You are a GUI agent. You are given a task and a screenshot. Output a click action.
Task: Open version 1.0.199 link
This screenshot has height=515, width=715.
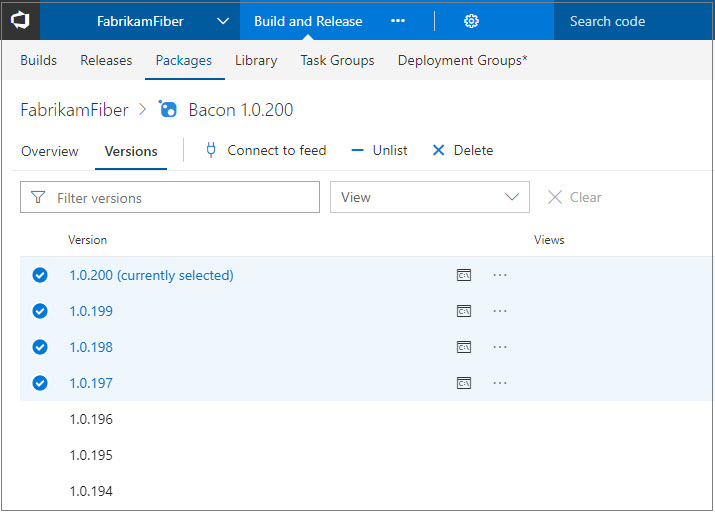point(91,311)
